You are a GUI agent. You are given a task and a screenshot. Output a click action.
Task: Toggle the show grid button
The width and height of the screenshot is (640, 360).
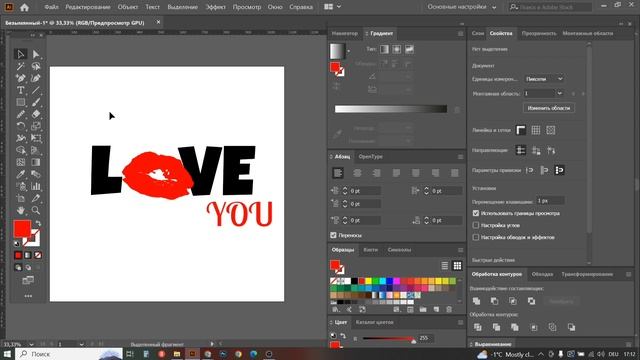[536, 130]
